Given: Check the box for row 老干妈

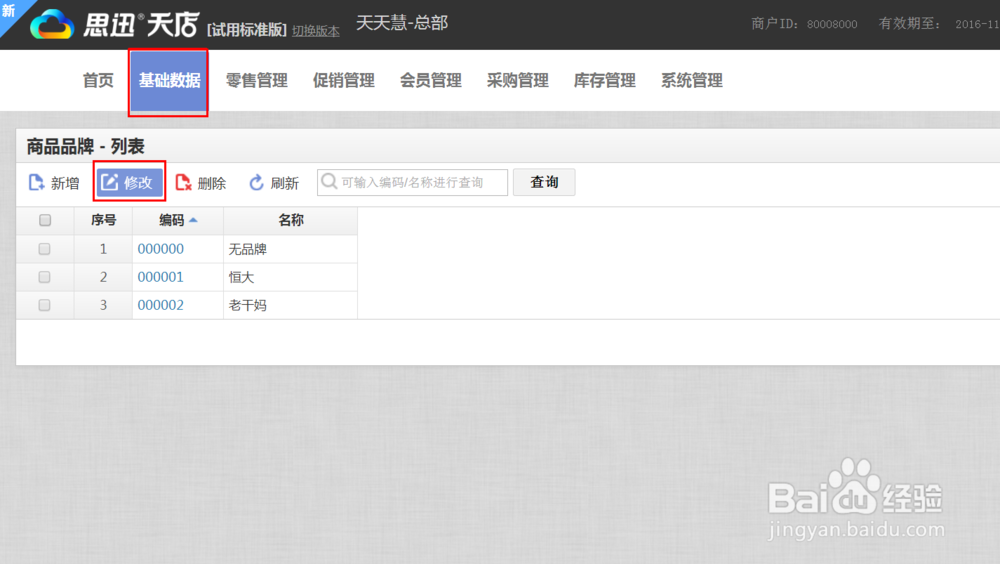Looking at the screenshot, I should [x=45, y=305].
